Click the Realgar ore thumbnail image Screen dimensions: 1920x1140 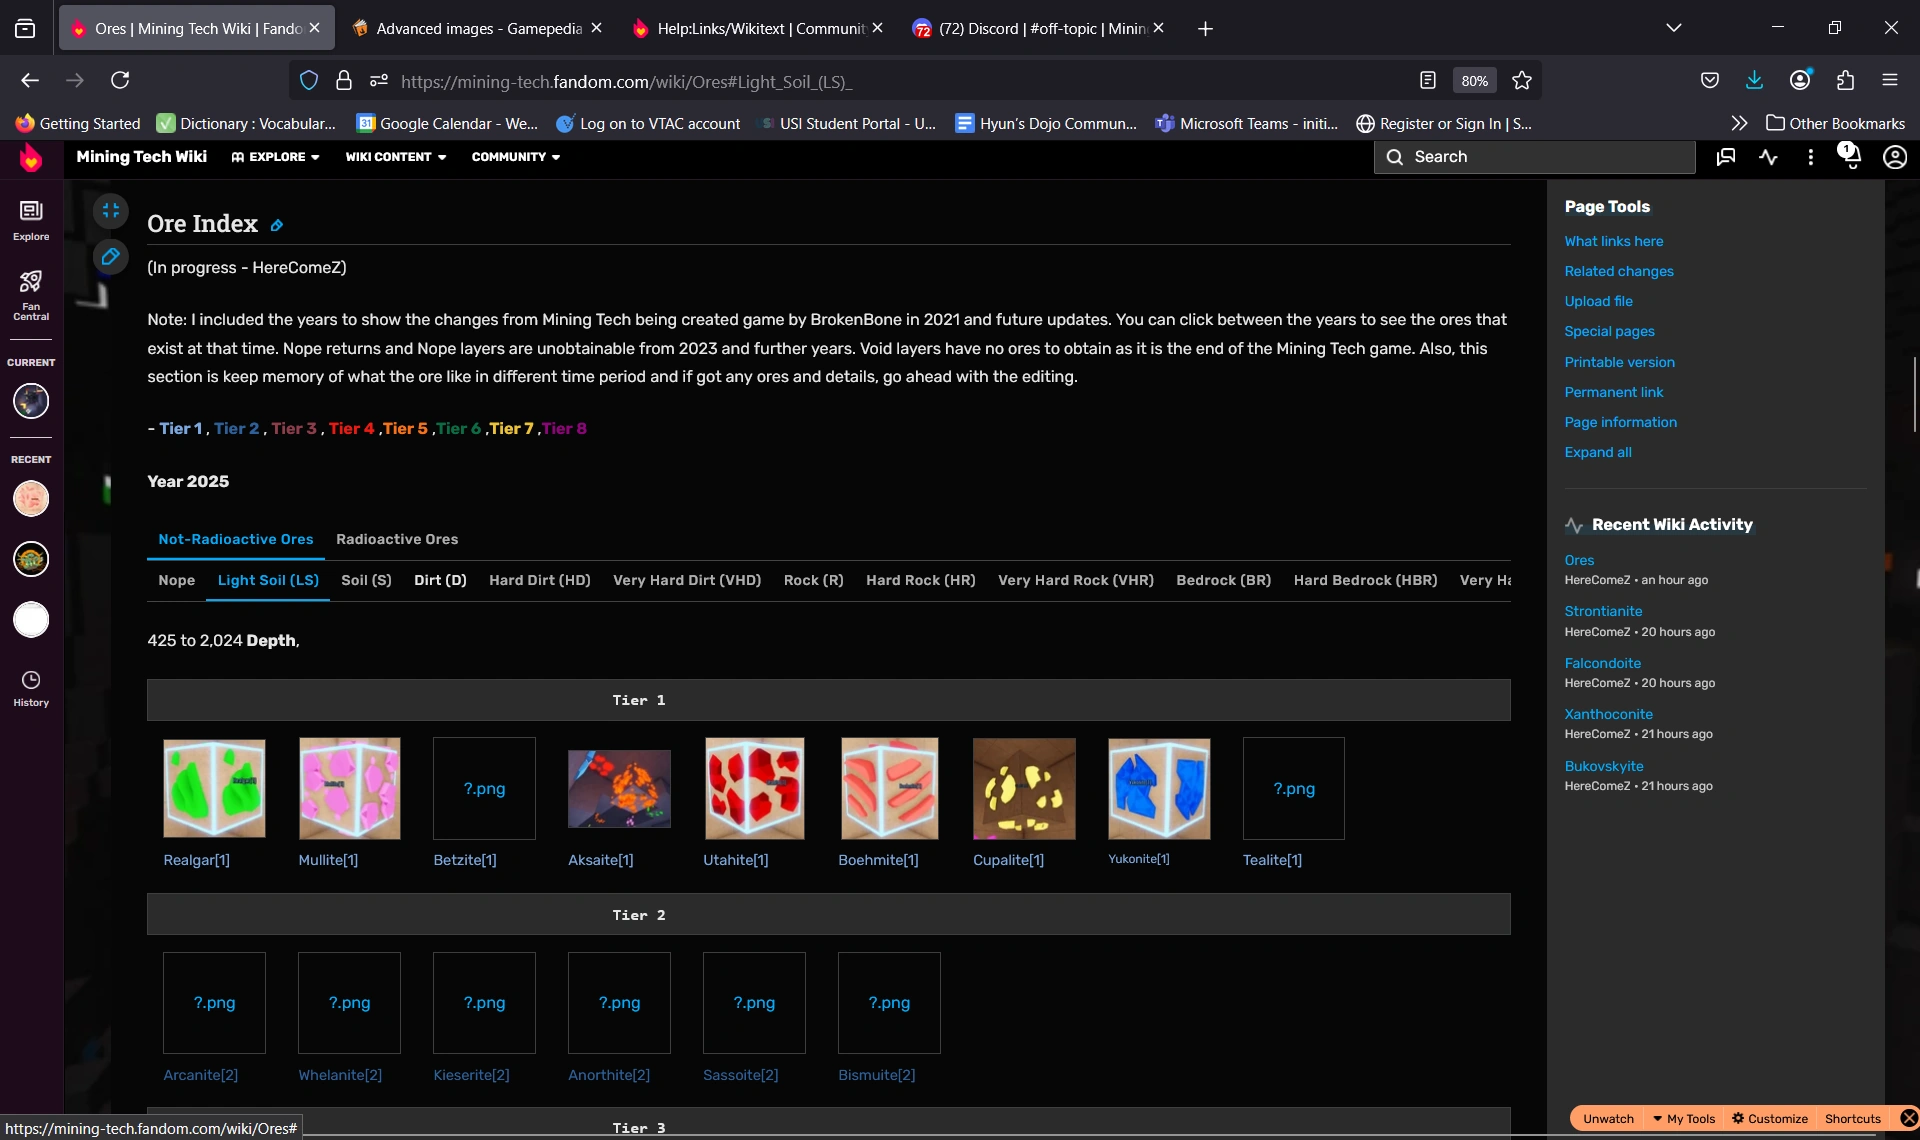click(214, 789)
